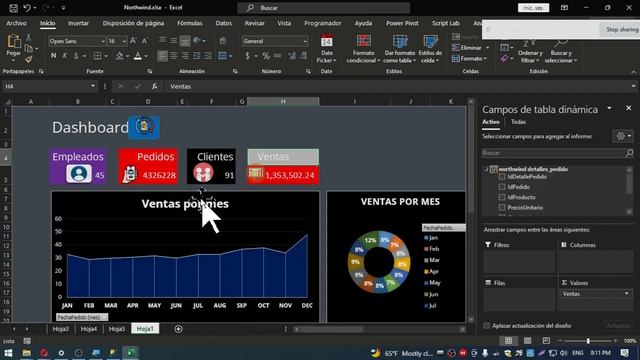Switch to the Datos ribbon tab
640x360 pixels.
click(x=223, y=23)
